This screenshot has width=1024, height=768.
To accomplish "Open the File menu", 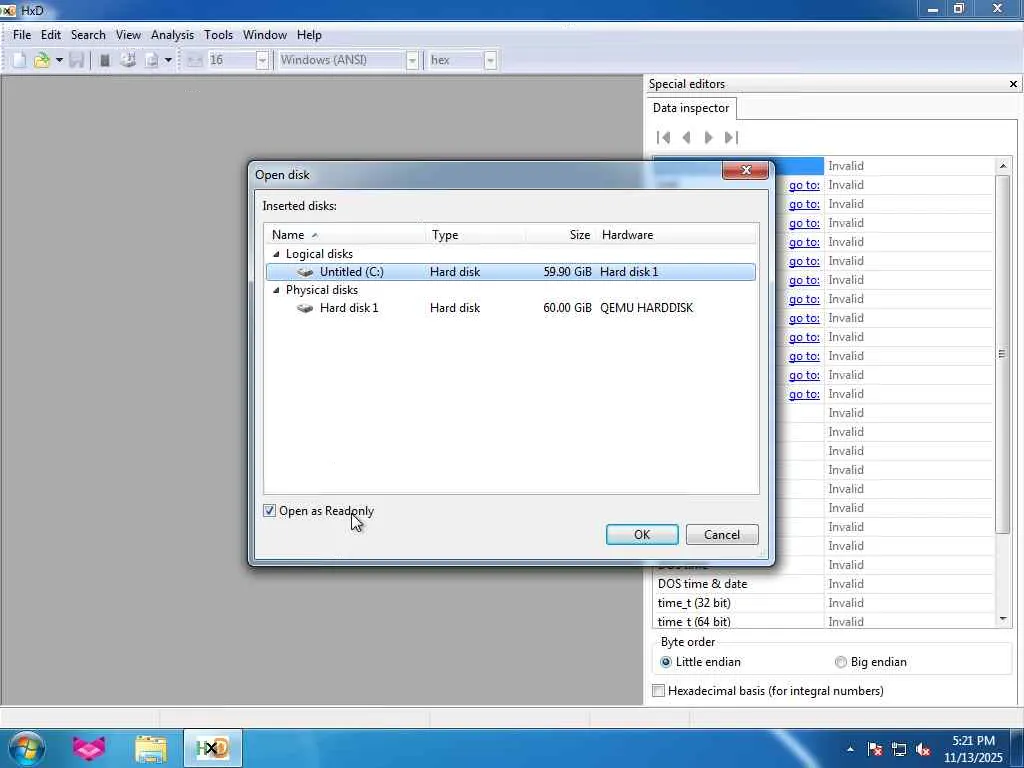I will coord(22,35).
